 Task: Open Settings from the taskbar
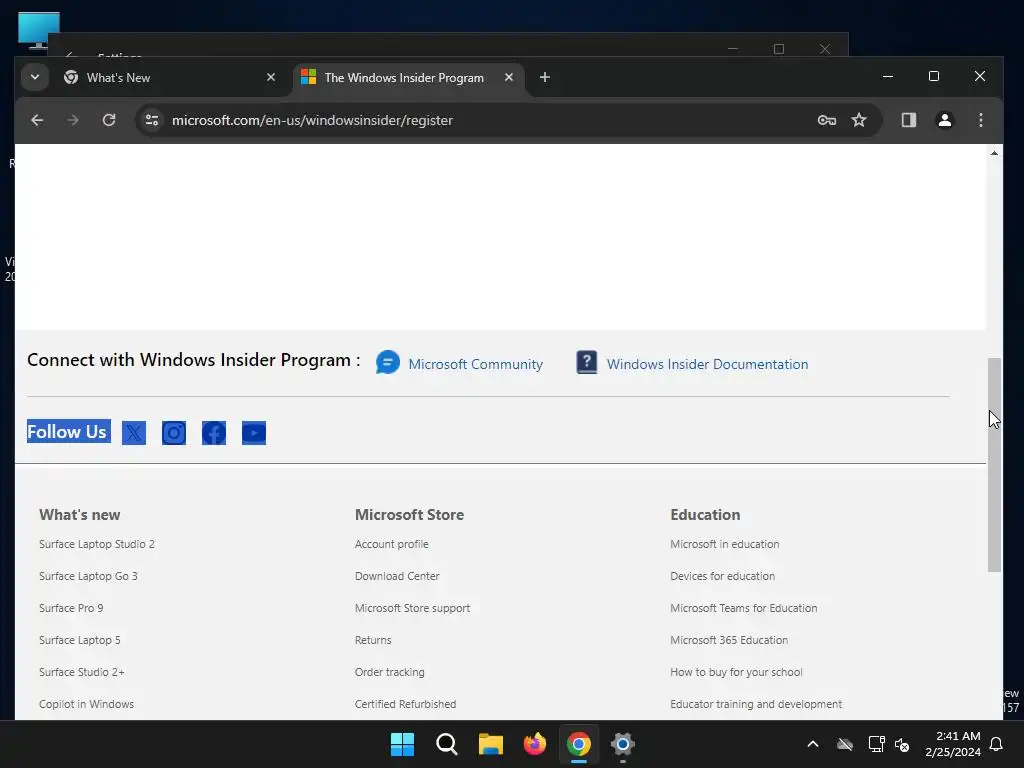(623, 744)
